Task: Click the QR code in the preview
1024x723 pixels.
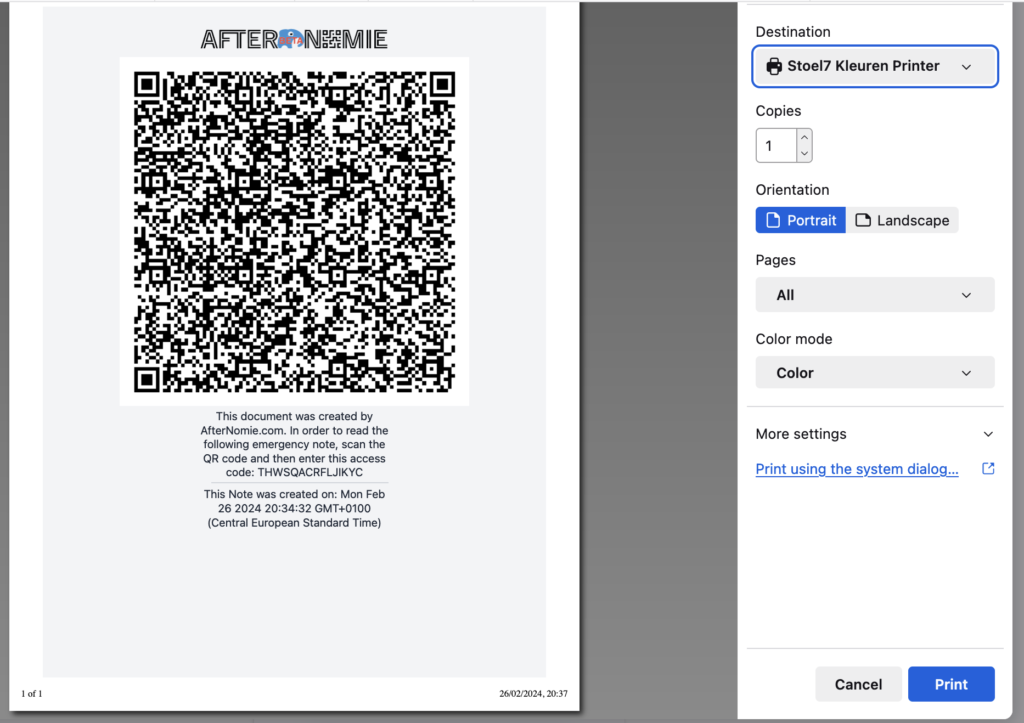Action: [294, 231]
